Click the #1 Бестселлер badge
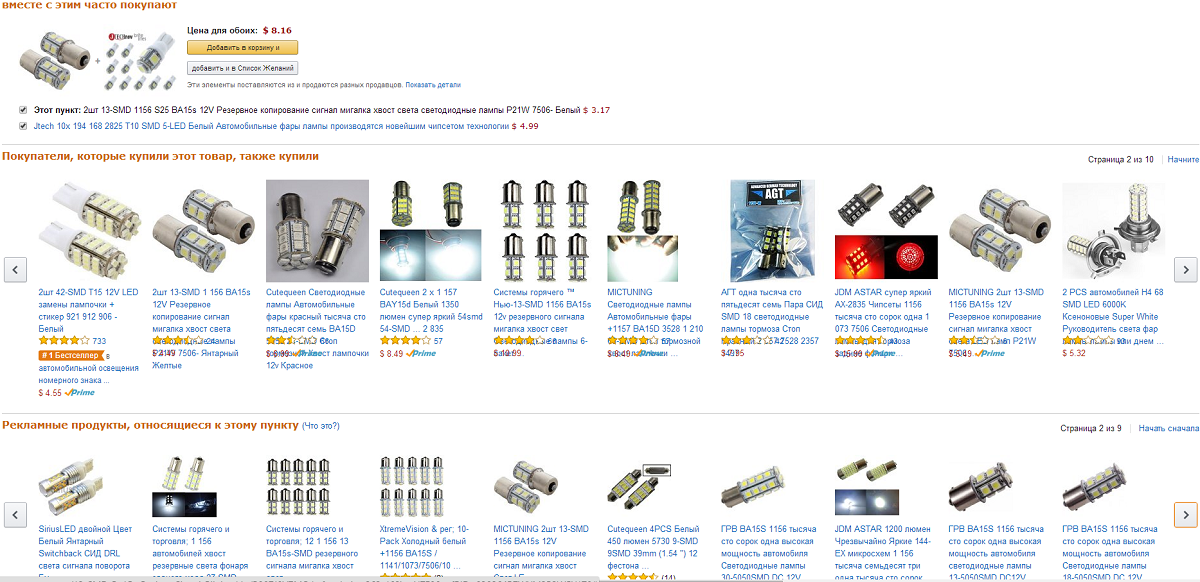Viewport: 1200px width, 582px height. 71,355
